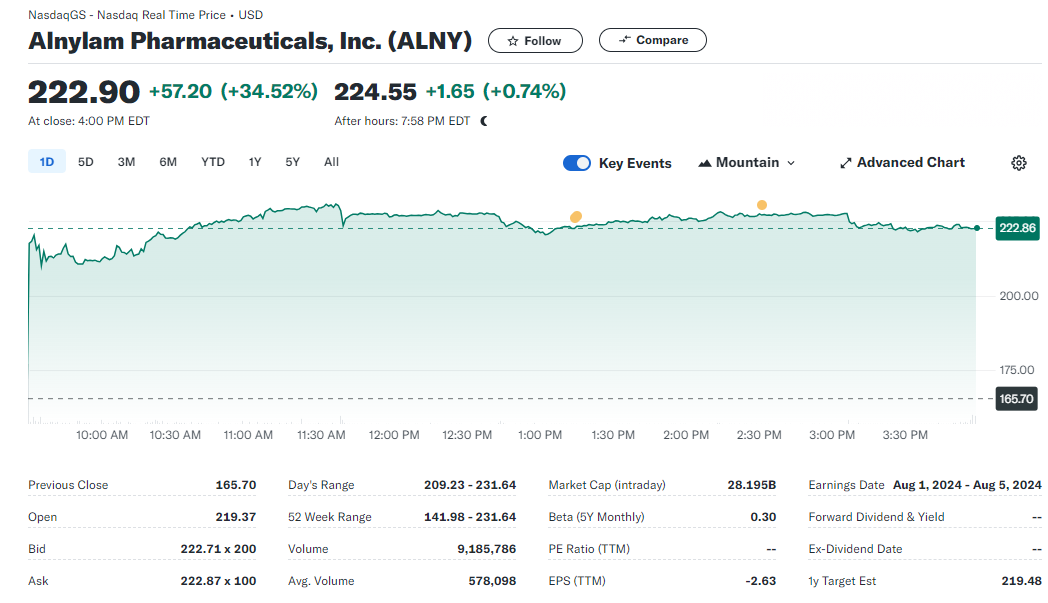Expand the Mountain chart type dropdown

click(791, 163)
